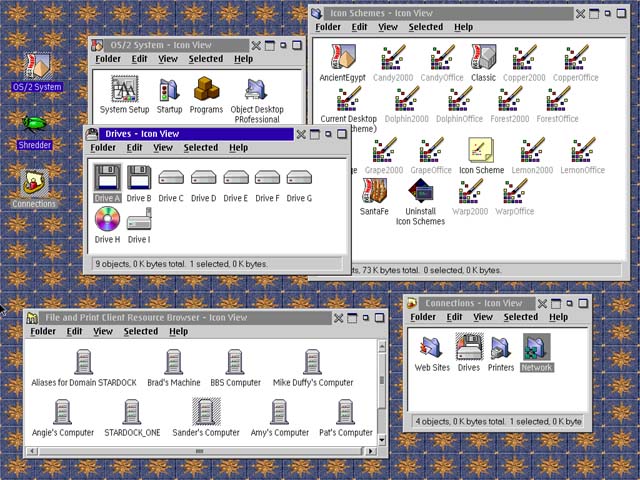Open the System Setup icon
The height and width of the screenshot is (480, 640).
tap(124, 89)
